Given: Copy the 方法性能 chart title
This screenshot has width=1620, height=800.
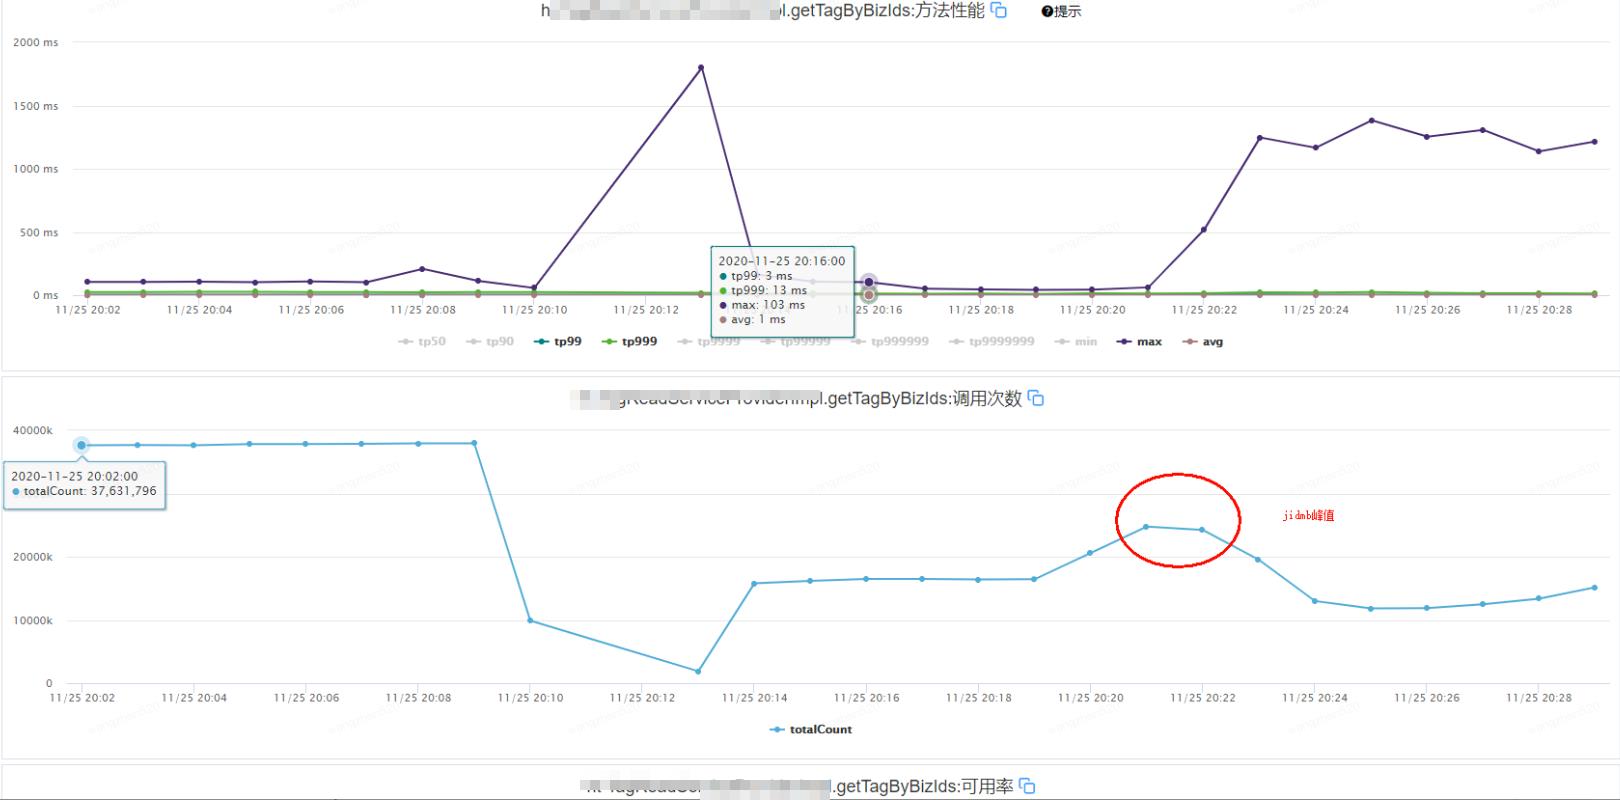Looking at the screenshot, I should tap(998, 11).
